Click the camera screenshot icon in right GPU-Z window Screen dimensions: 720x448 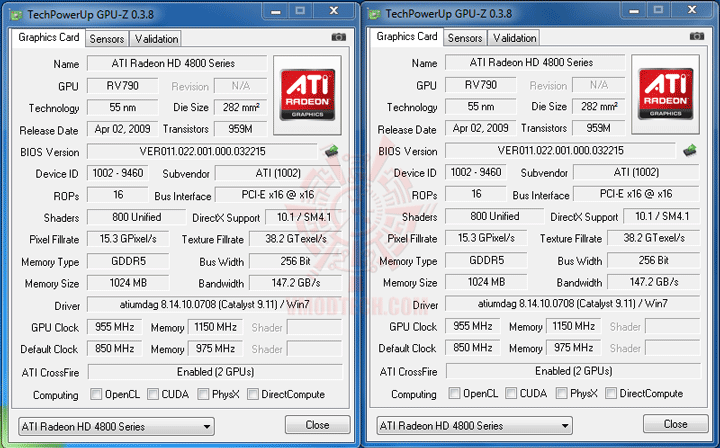(x=697, y=36)
